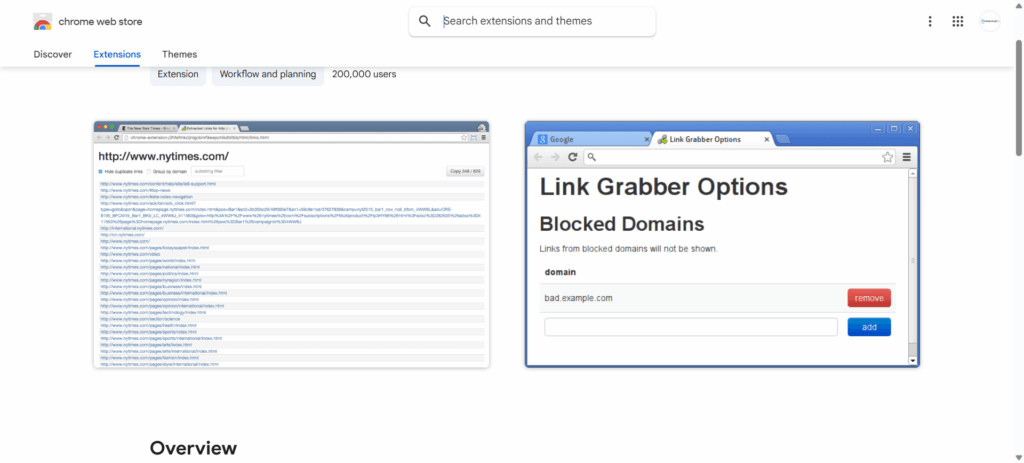Viewport: 1024px width, 463px height.
Task: Focus the Search extensions and themes field
Action: click(x=532, y=22)
